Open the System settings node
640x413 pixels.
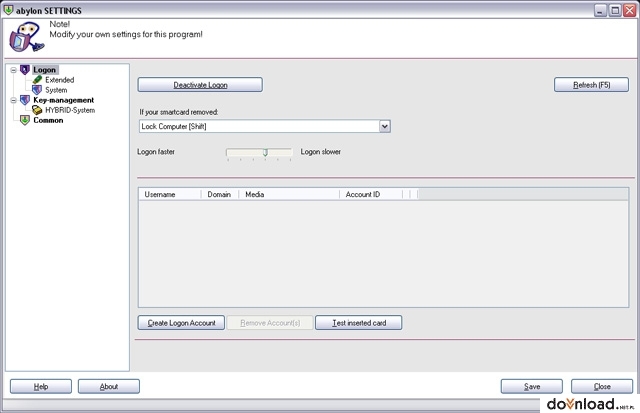click(56, 90)
